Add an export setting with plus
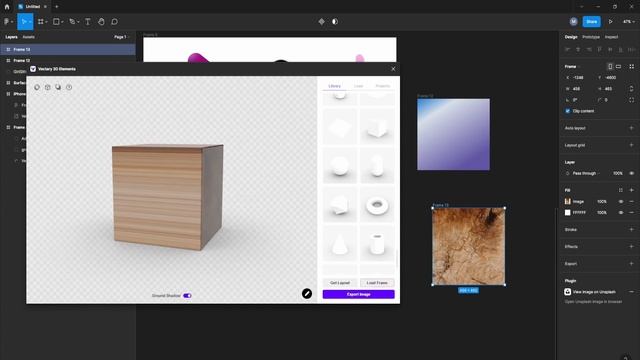Viewport: 640px width, 360px height. tap(631, 264)
